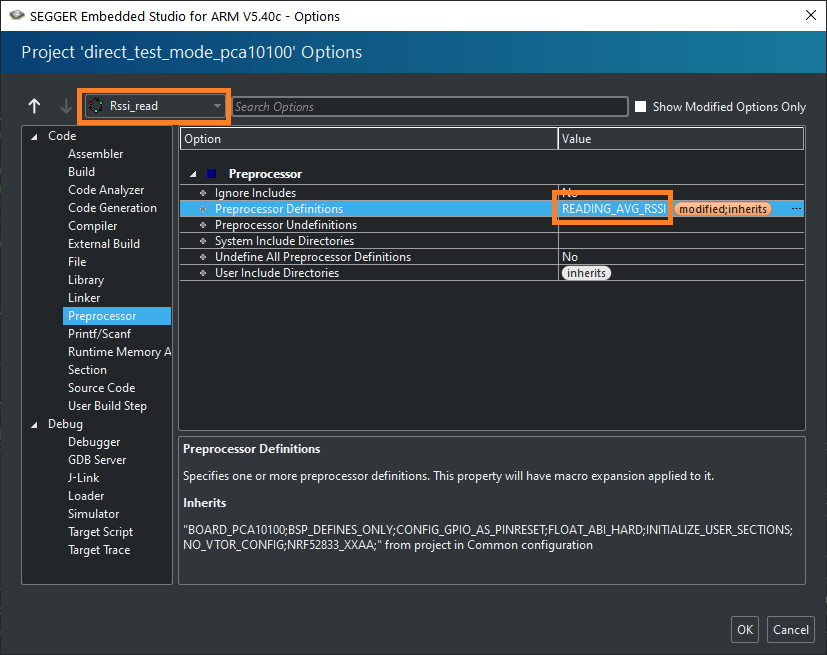Click the ellipsis button on Preprocessor Definitions
This screenshot has width=827, height=655.
click(x=796, y=209)
